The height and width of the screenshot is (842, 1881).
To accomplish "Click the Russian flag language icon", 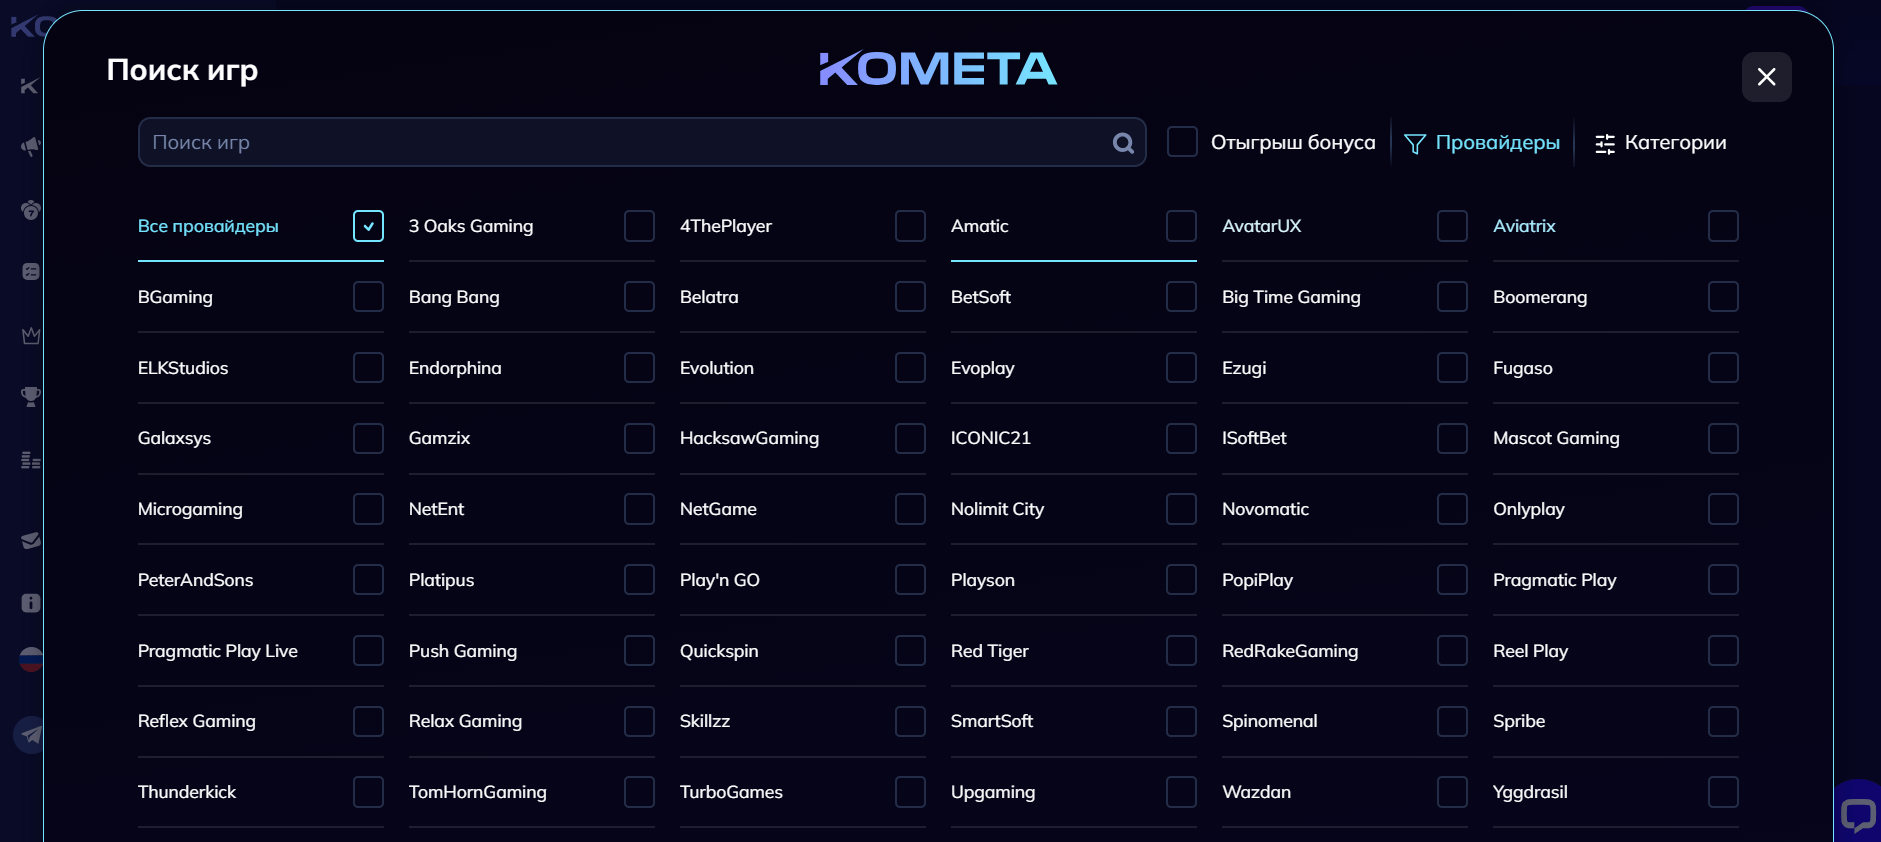I will click(31, 659).
